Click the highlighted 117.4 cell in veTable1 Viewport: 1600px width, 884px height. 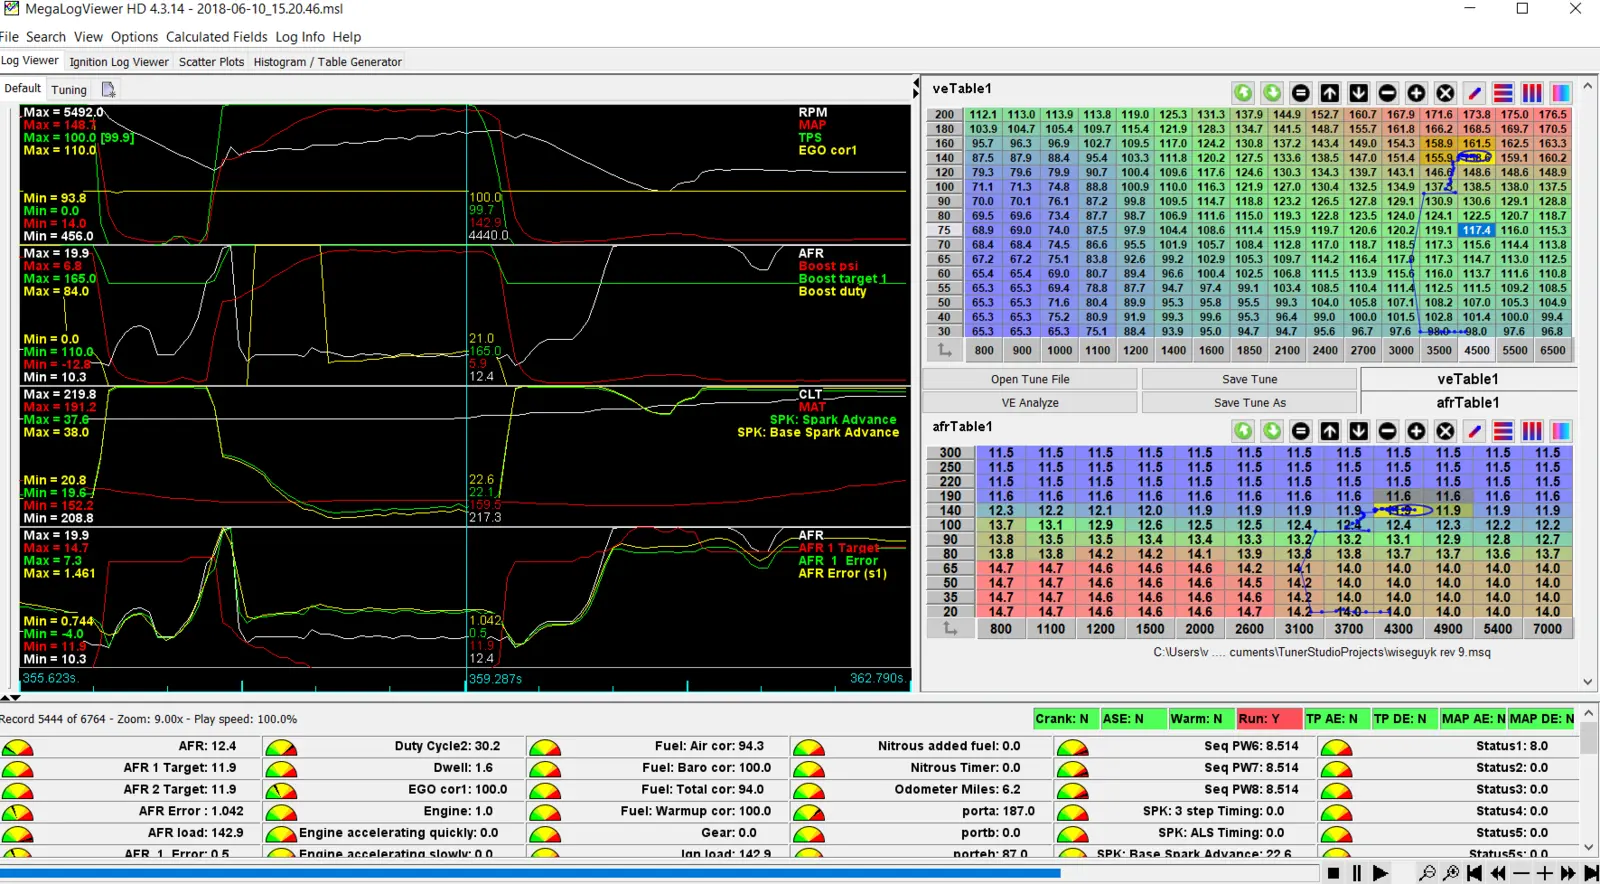point(1476,230)
